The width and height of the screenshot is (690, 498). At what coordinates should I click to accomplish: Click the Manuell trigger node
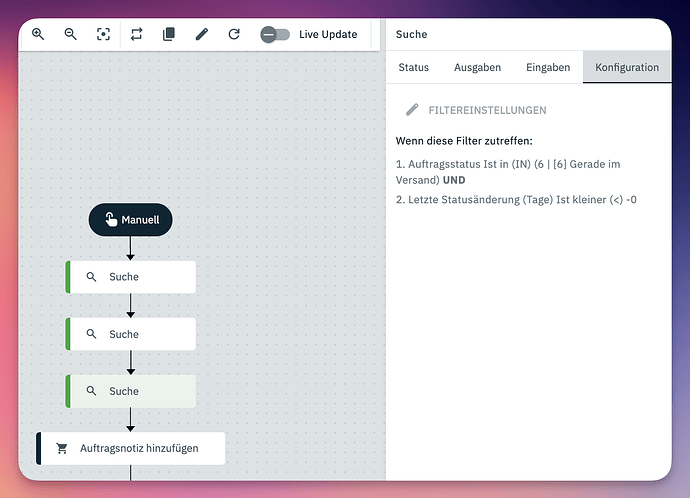click(130, 220)
